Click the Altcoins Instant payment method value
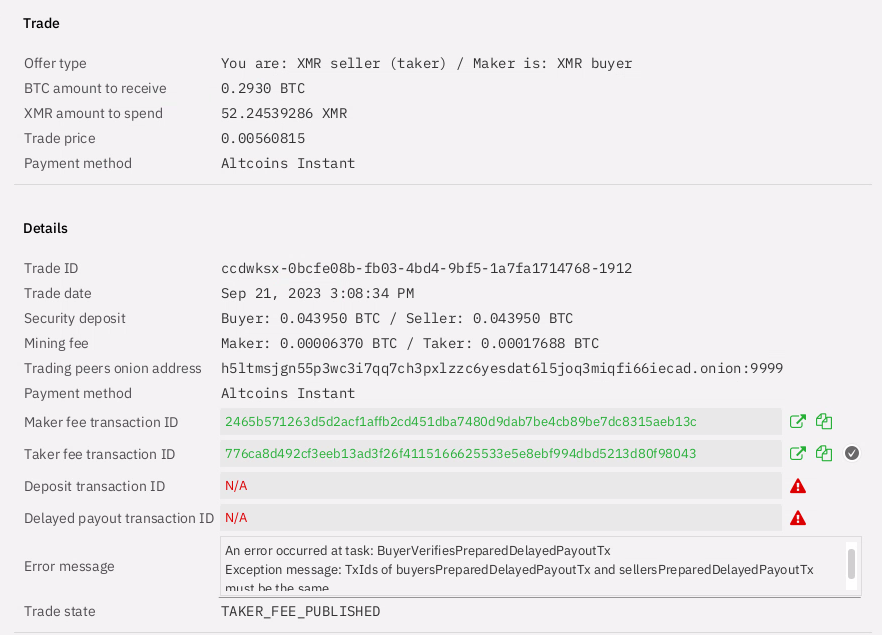 (287, 163)
